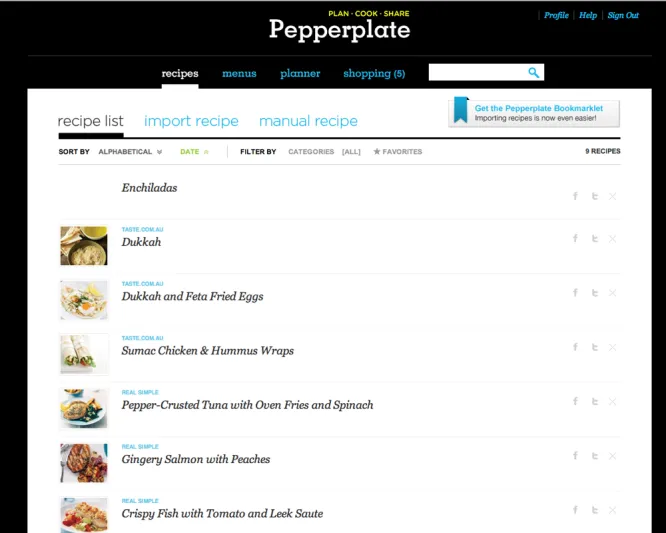Open the menus tab

tap(239, 73)
